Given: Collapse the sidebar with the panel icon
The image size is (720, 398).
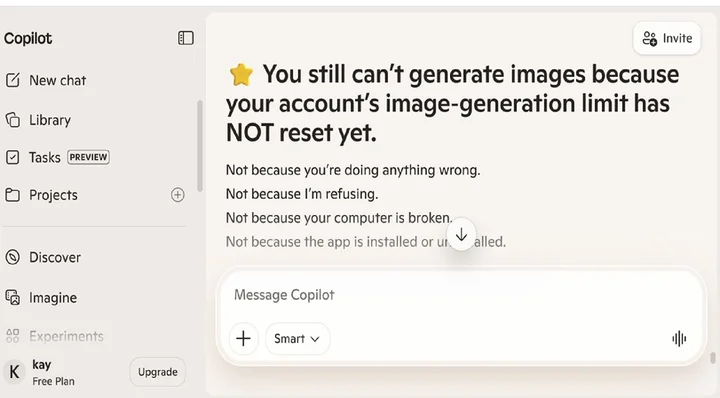Looking at the screenshot, I should (186, 38).
